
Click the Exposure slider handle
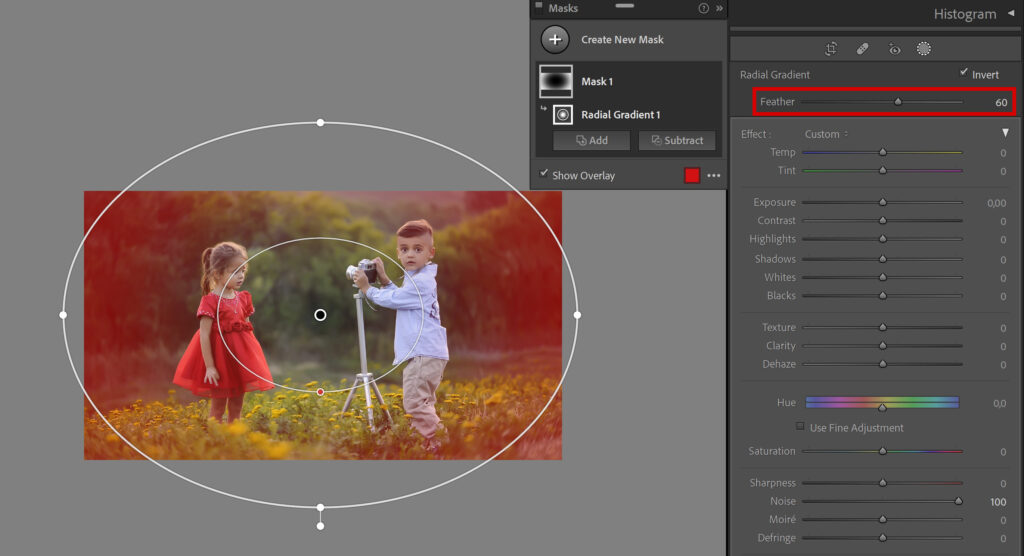click(883, 202)
